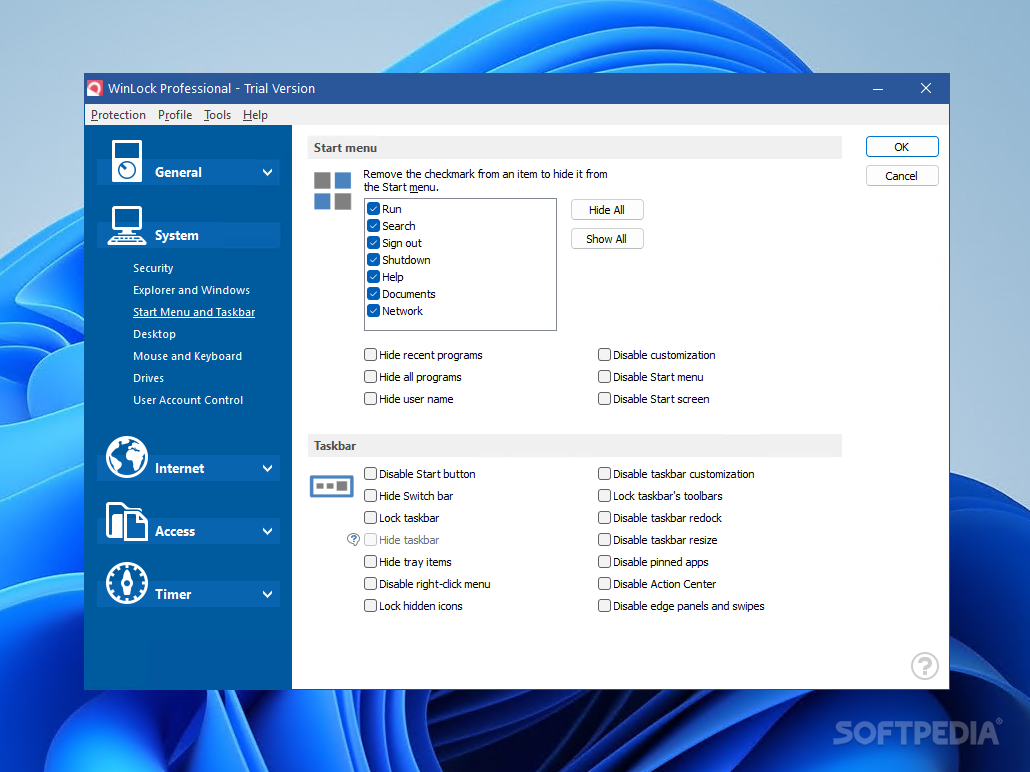Screen dimensions: 1030x772
Task: Open the Help menu
Action: tap(255, 115)
